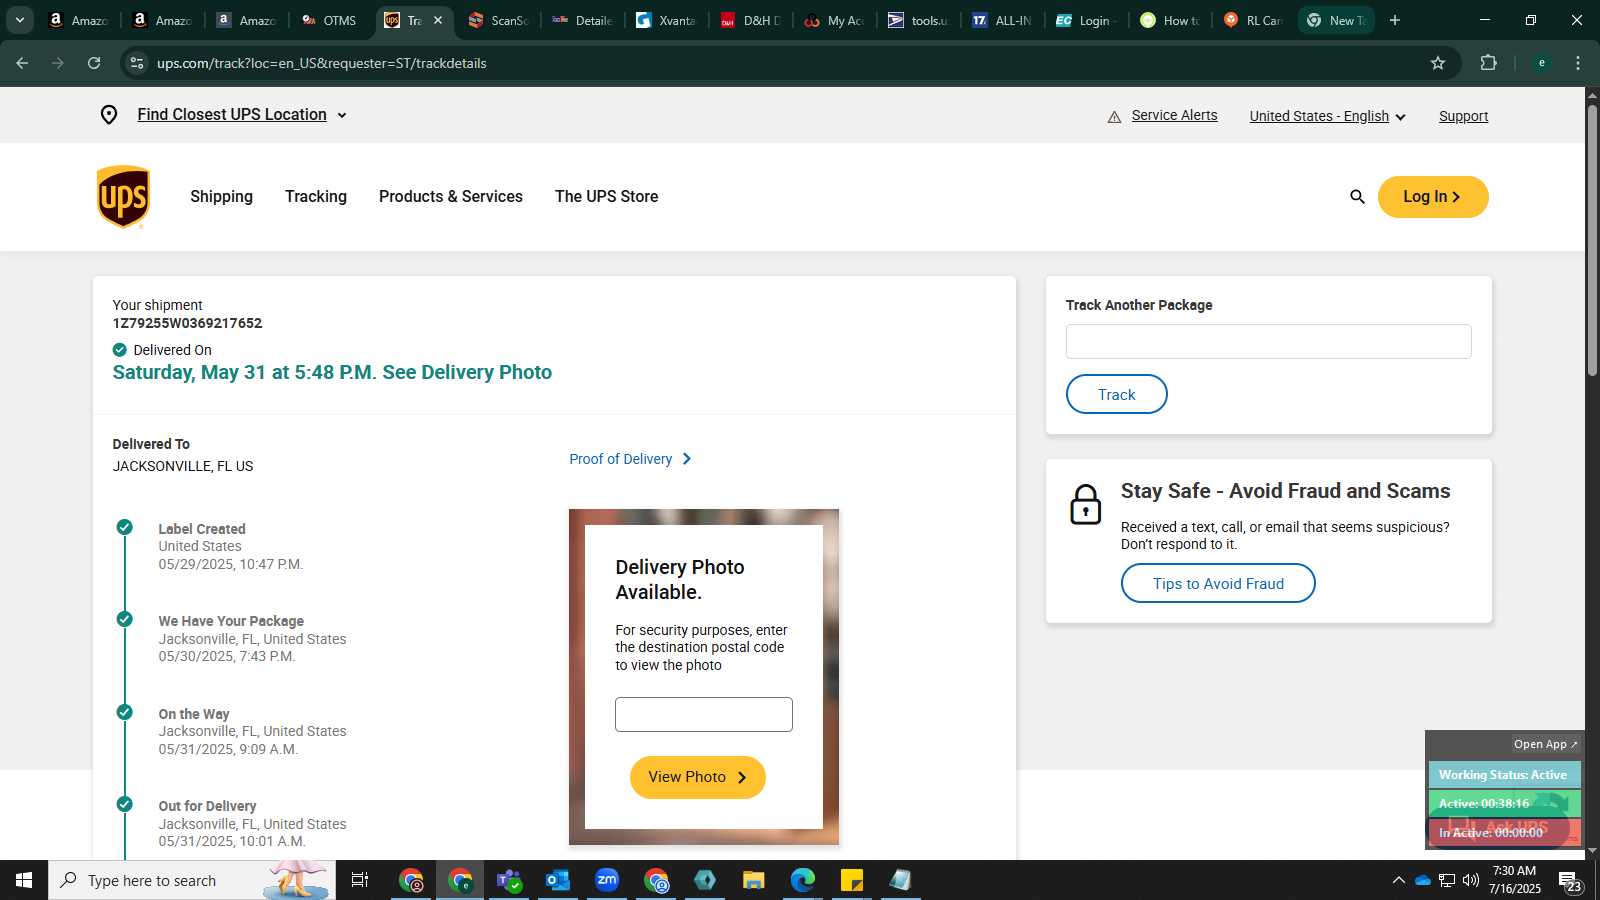Select tracking number 1Z79255W0369217652
Image resolution: width=1600 pixels, height=900 pixels.
coord(187,323)
